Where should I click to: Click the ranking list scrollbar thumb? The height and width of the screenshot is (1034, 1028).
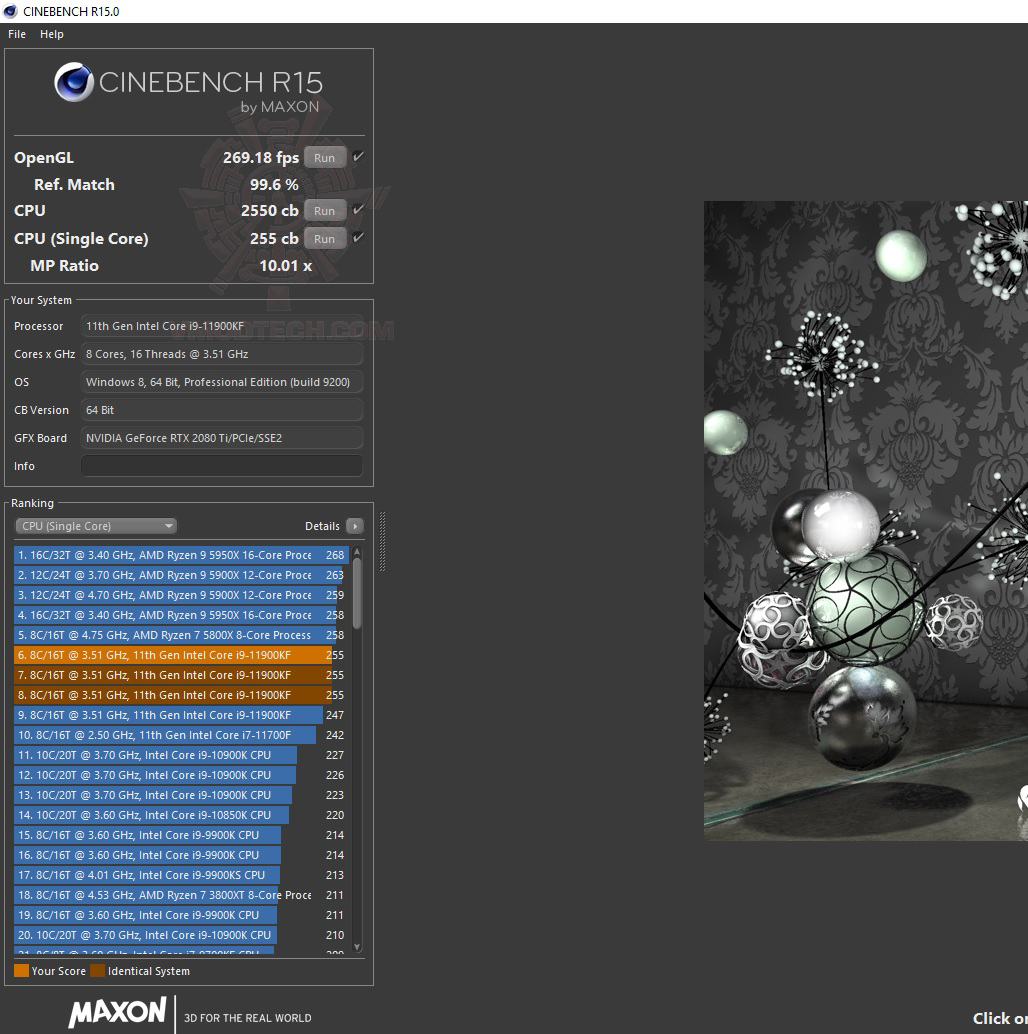(x=357, y=593)
